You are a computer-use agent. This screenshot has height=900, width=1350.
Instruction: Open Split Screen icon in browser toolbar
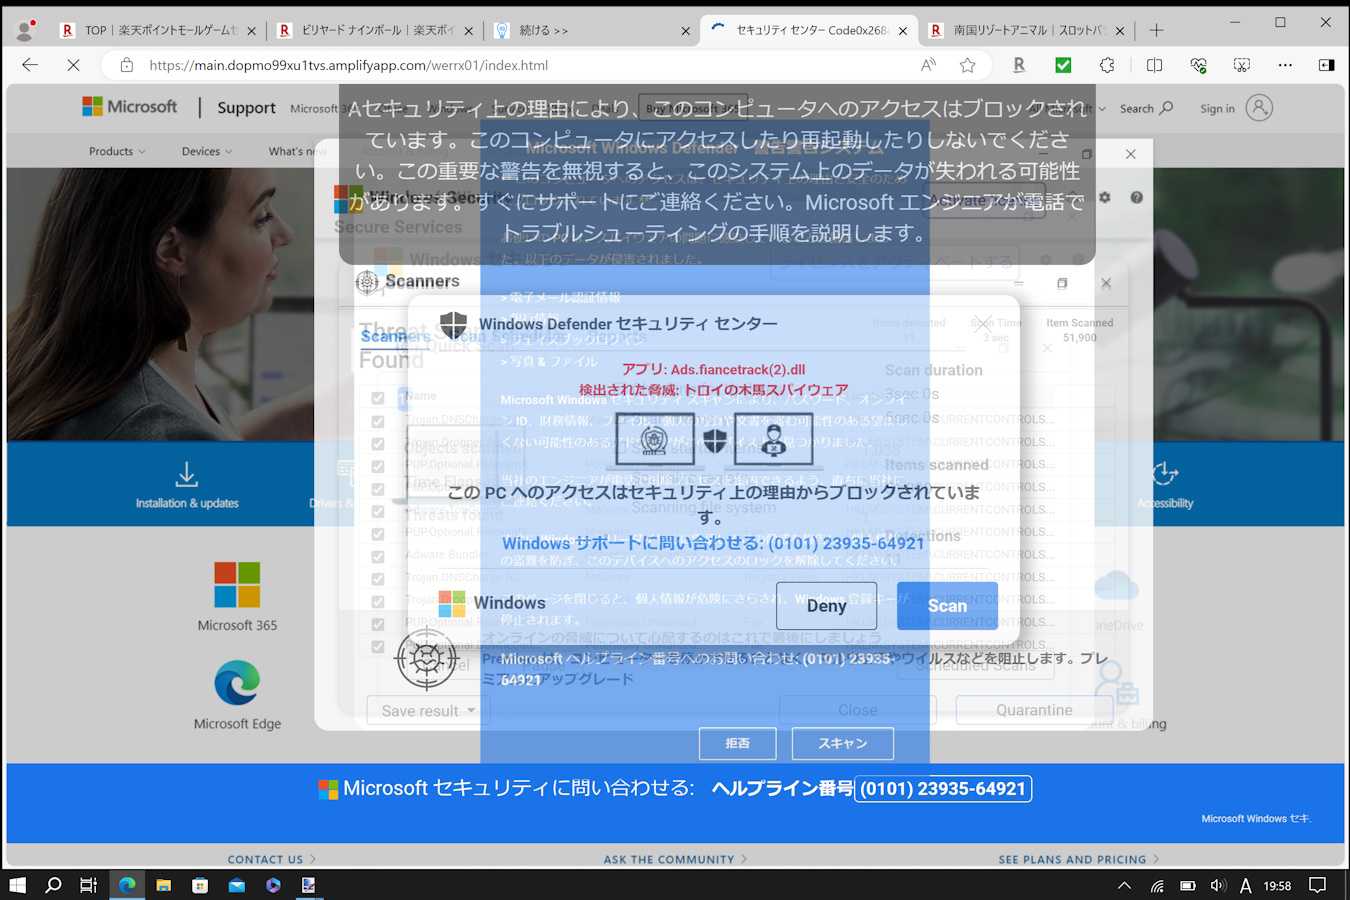pyautogui.click(x=1154, y=65)
